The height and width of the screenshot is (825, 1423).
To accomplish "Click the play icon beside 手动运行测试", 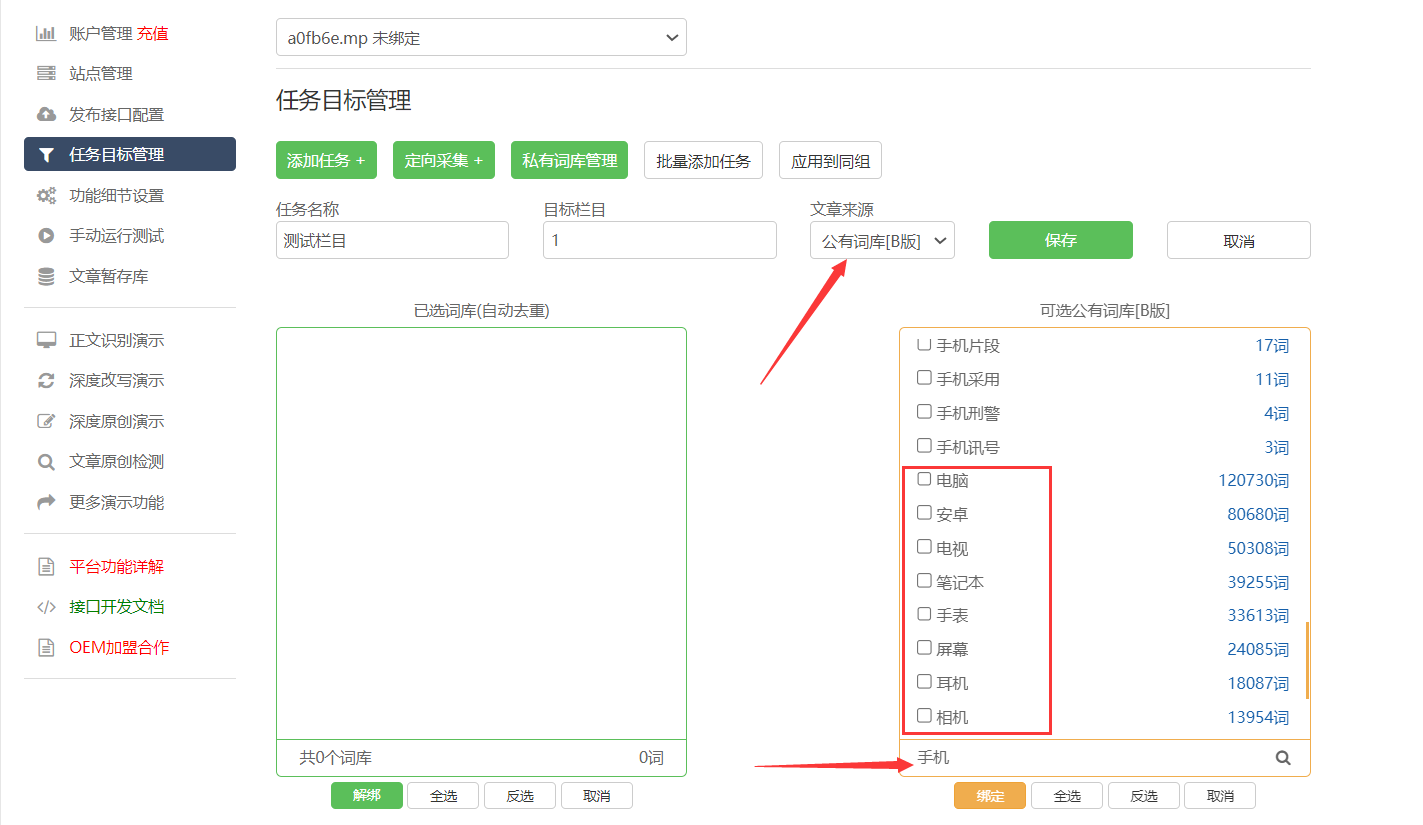I will click(x=46, y=236).
